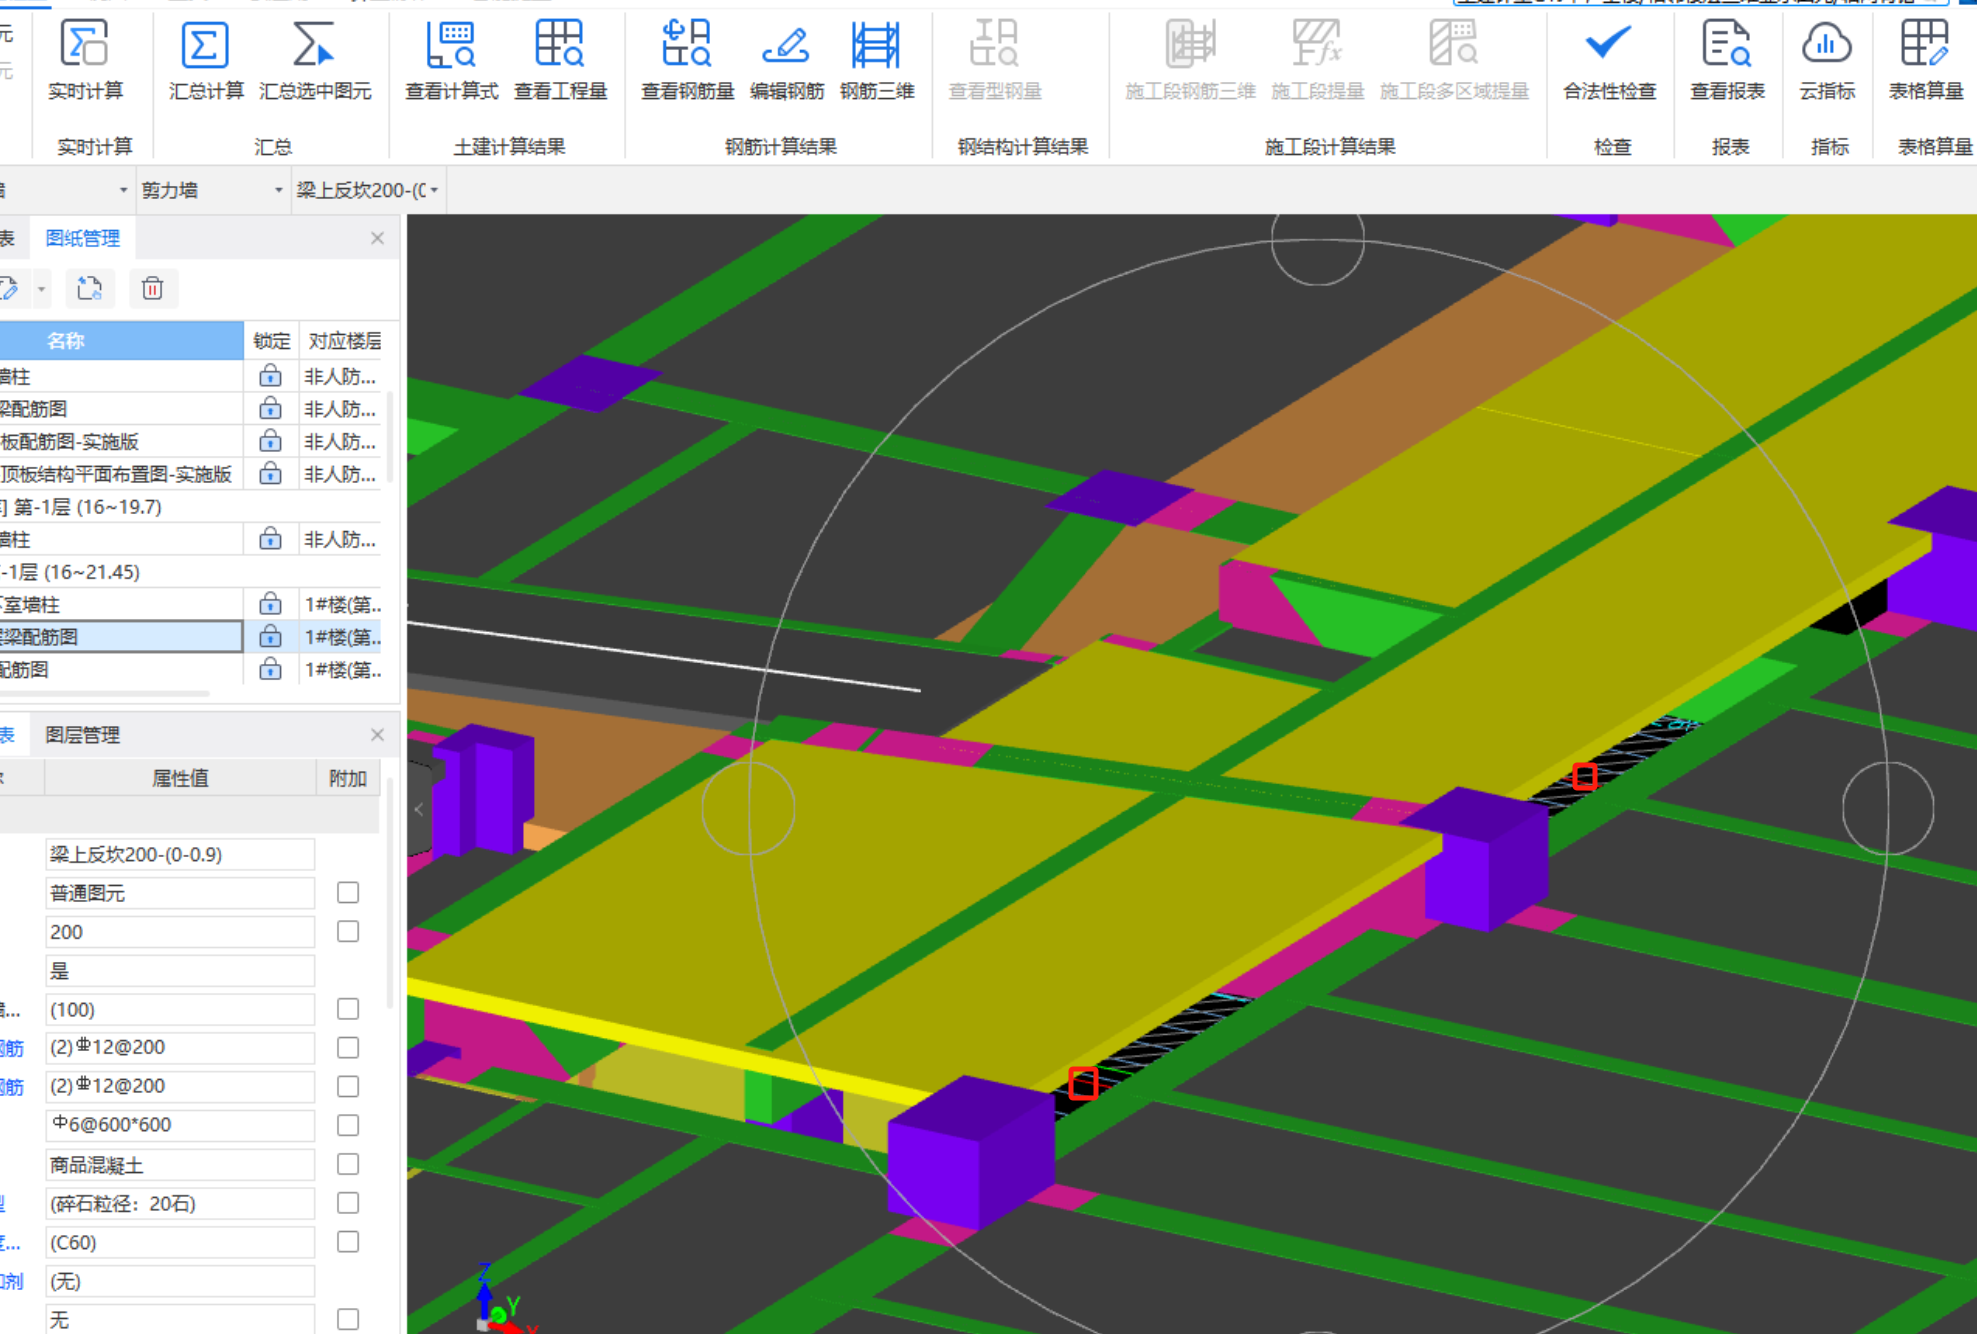Click the 对应楼层 column header
The image size is (1977, 1334).
pyautogui.click(x=344, y=341)
